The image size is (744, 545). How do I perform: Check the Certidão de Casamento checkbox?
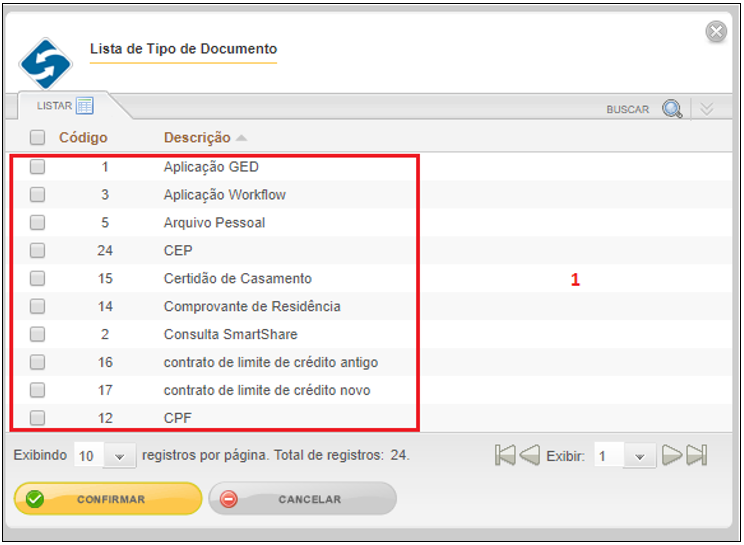point(37,278)
